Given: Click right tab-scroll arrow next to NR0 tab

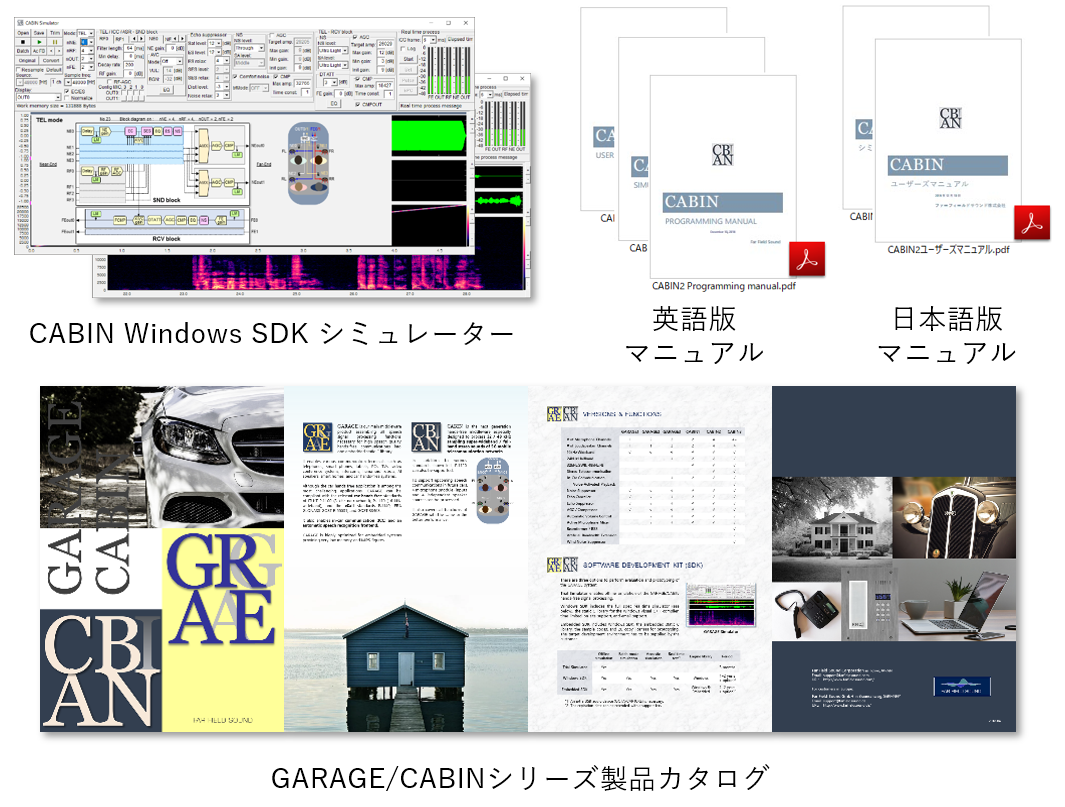Looking at the screenshot, I should (x=182, y=39).
